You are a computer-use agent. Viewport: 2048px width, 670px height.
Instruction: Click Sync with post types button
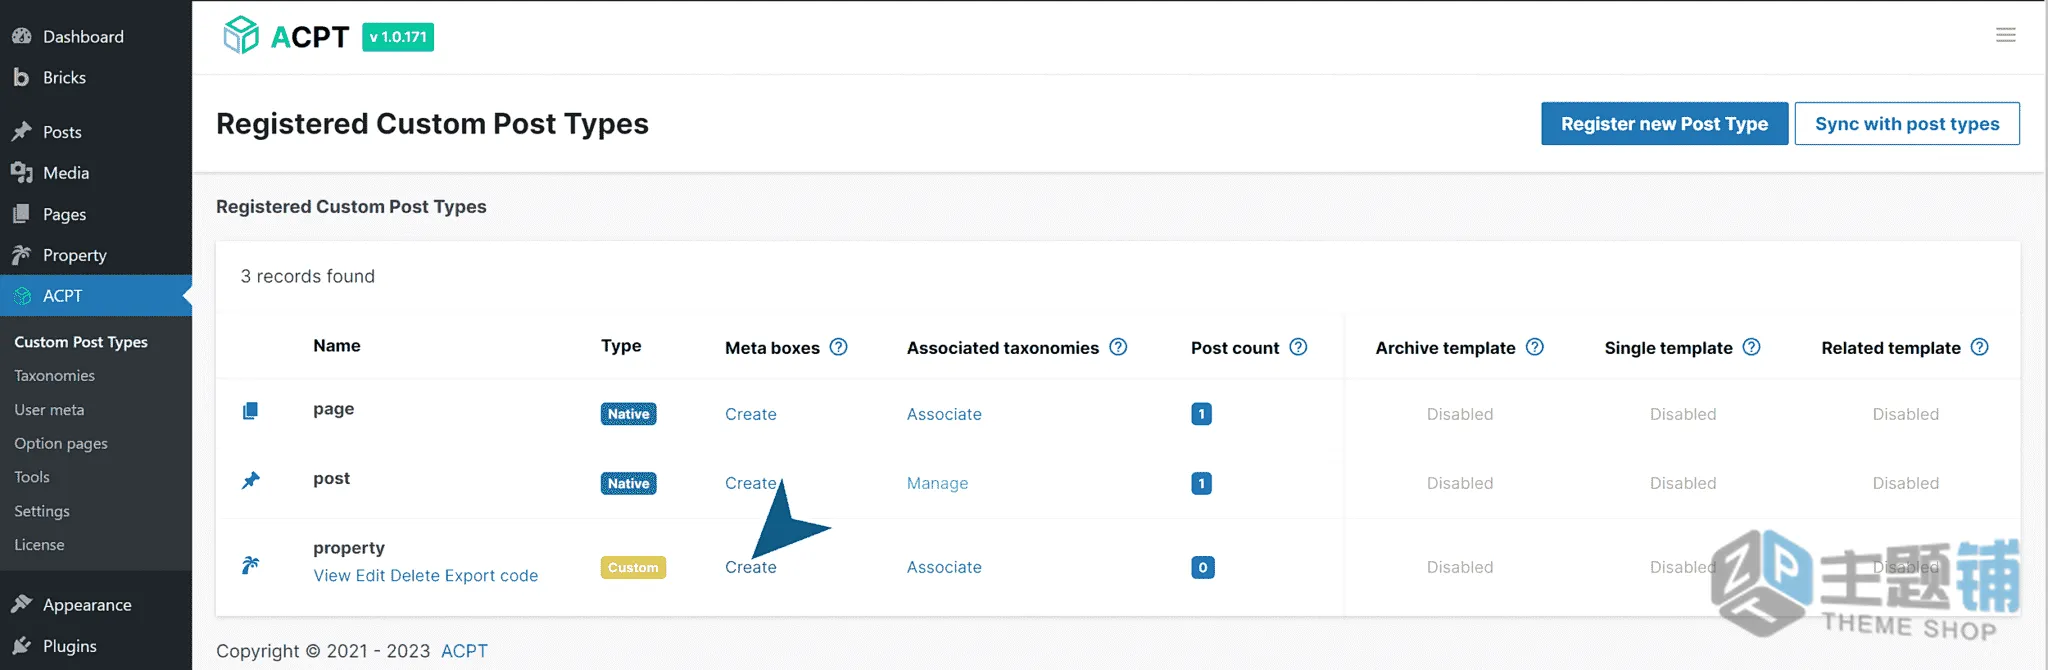click(1907, 124)
